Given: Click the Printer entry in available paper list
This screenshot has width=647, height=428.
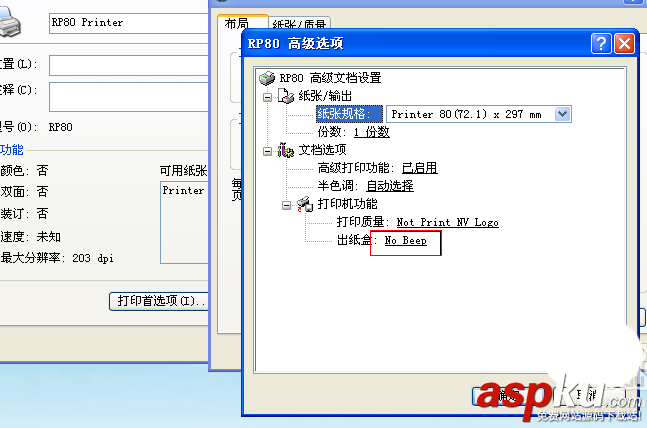Looking at the screenshot, I should pos(183,190).
